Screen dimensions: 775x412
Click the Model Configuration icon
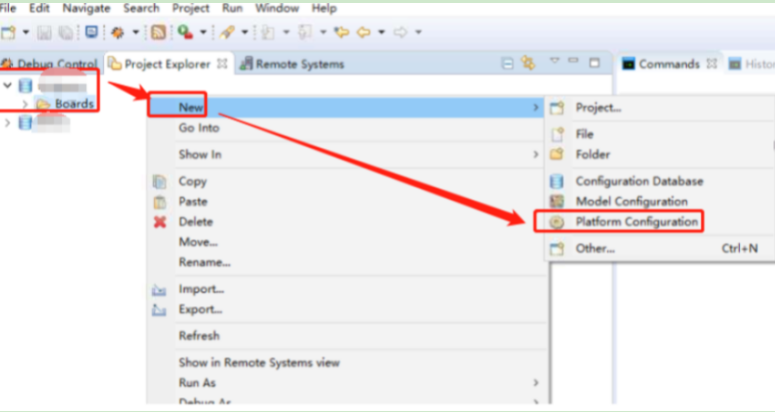tap(557, 201)
